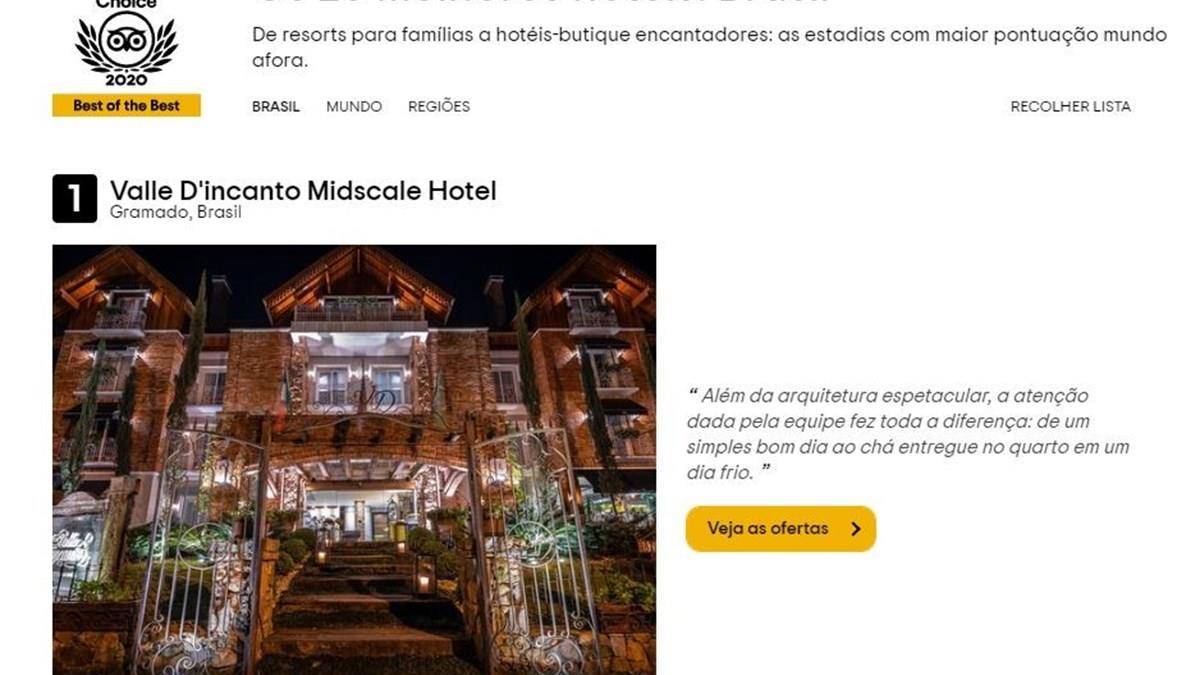Click the yellow Best of the Best badge
1200x675 pixels.
pos(126,105)
